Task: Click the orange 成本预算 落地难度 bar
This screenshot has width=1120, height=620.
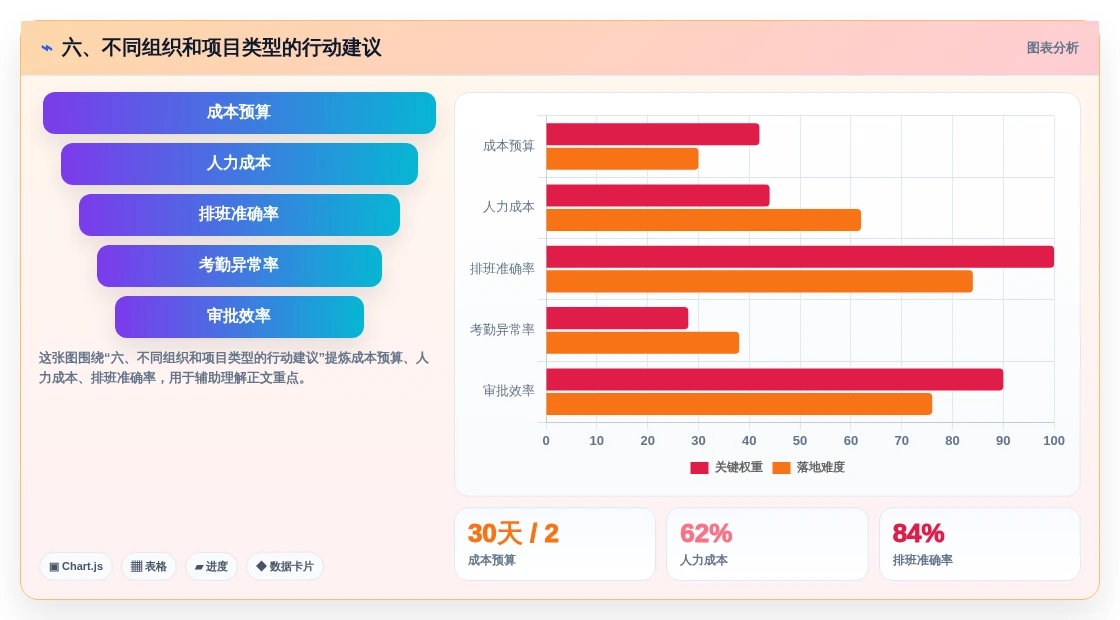Action: [x=622, y=159]
